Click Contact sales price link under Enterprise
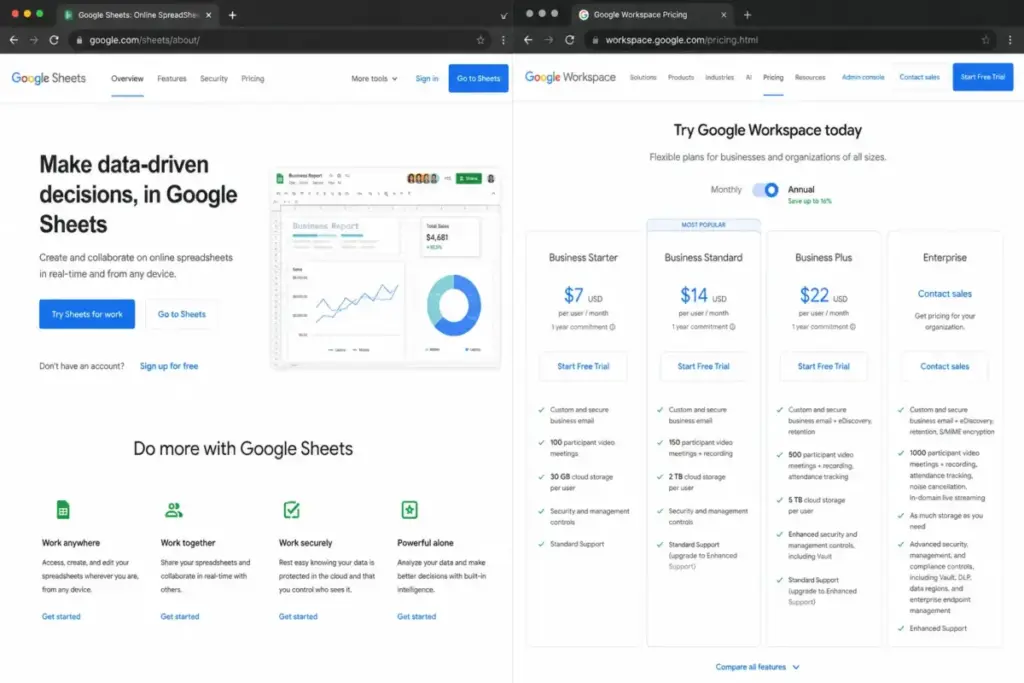 [944, 294]
